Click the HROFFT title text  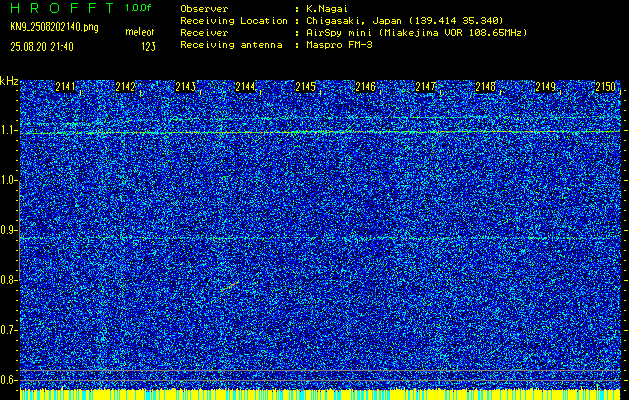(x=62, y=8)
